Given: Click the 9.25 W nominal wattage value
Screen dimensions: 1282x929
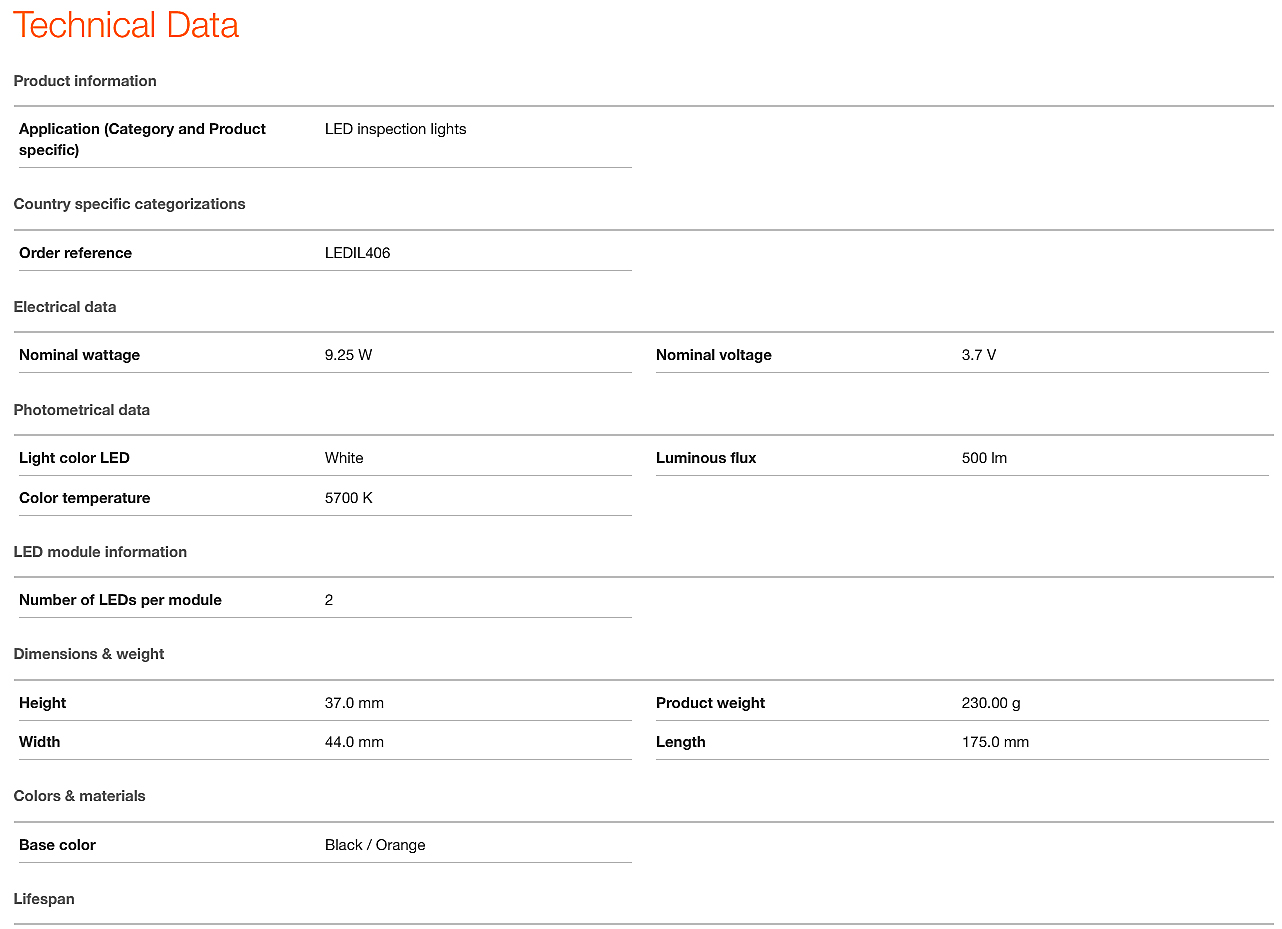Looking at the screenshot, I should point(348,355).
